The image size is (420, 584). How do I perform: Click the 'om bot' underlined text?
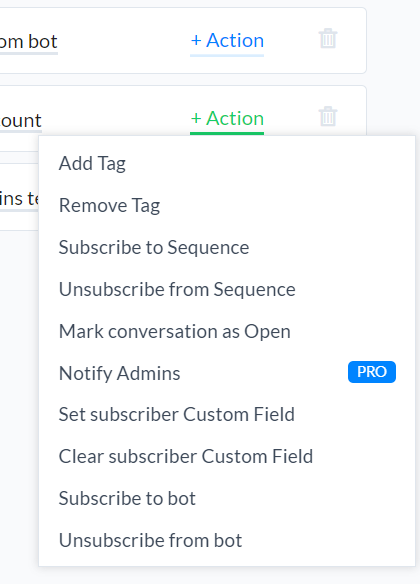pos(29,41)
